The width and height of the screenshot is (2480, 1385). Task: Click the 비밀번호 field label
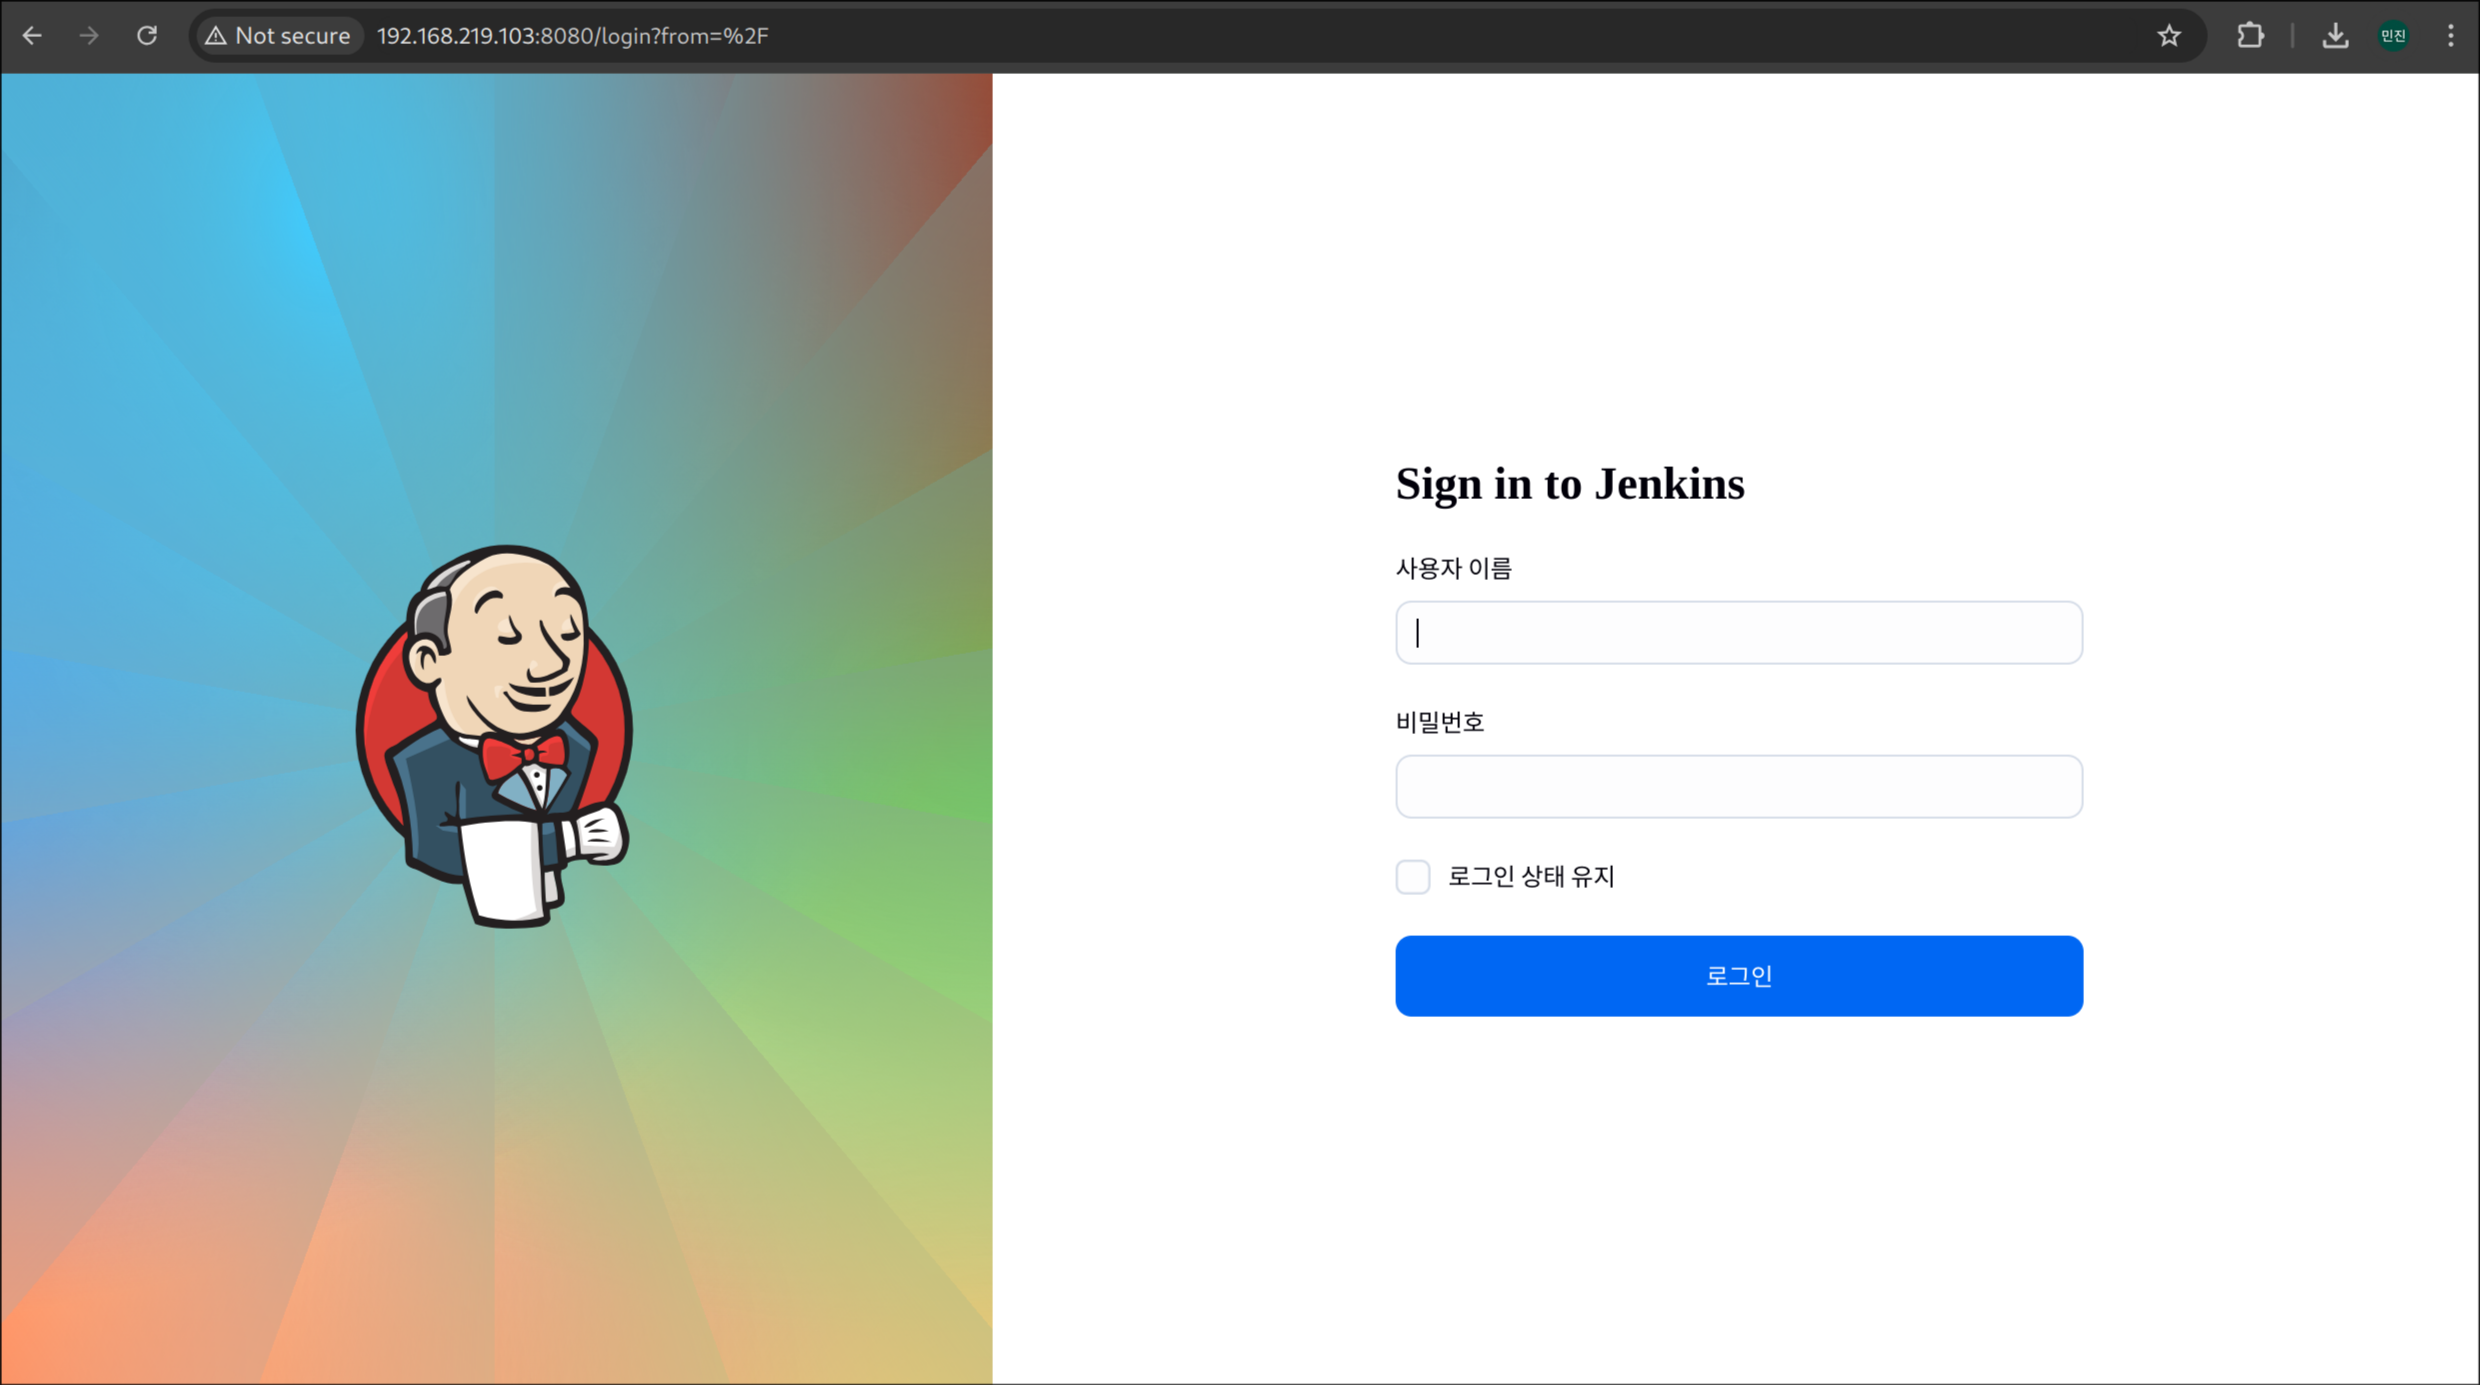pyautogui.click(x=1440, y=722)
